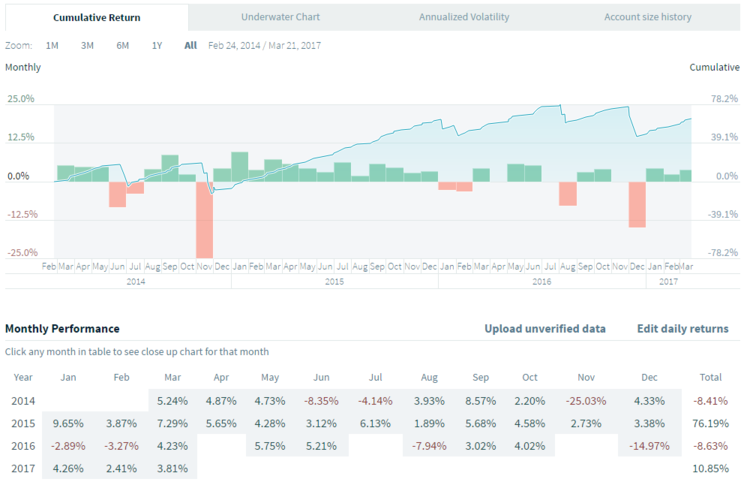
Task: Click the red December 2016 chart bar
Action: point(637,204)
